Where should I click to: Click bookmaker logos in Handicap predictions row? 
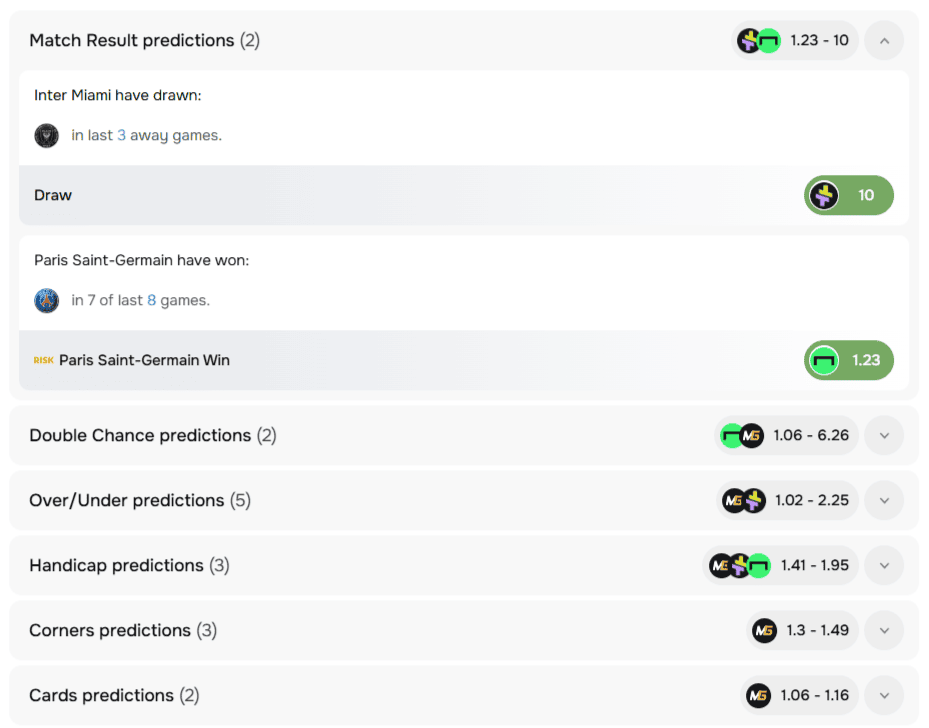tap(740, 565)
